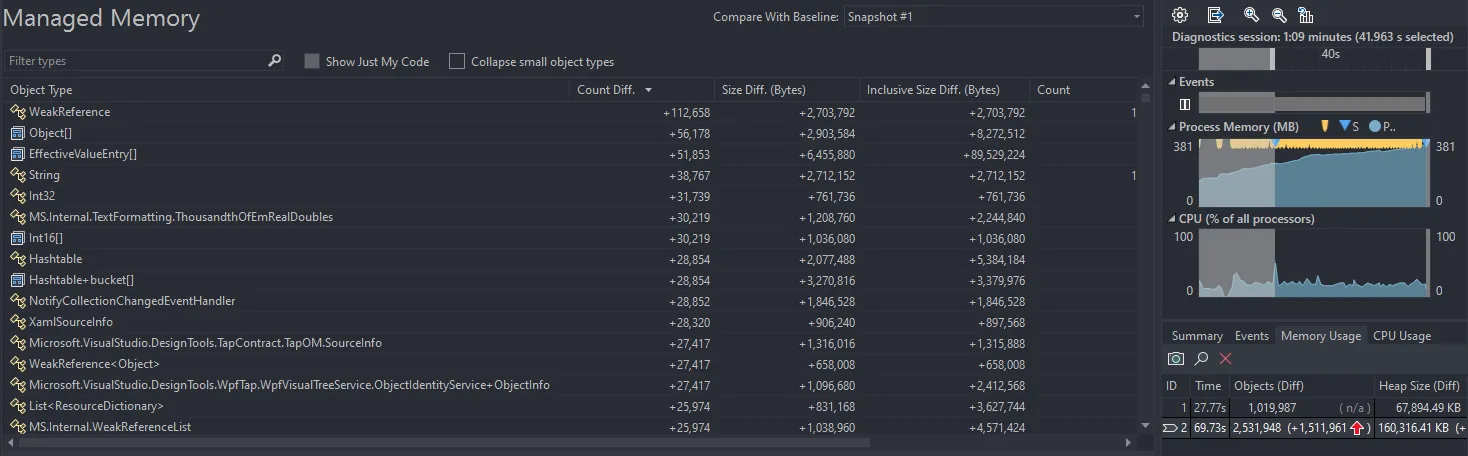Click the 2,531,948 objects count link
The height and width of the screenshot is (456, 1468).
1271,429
